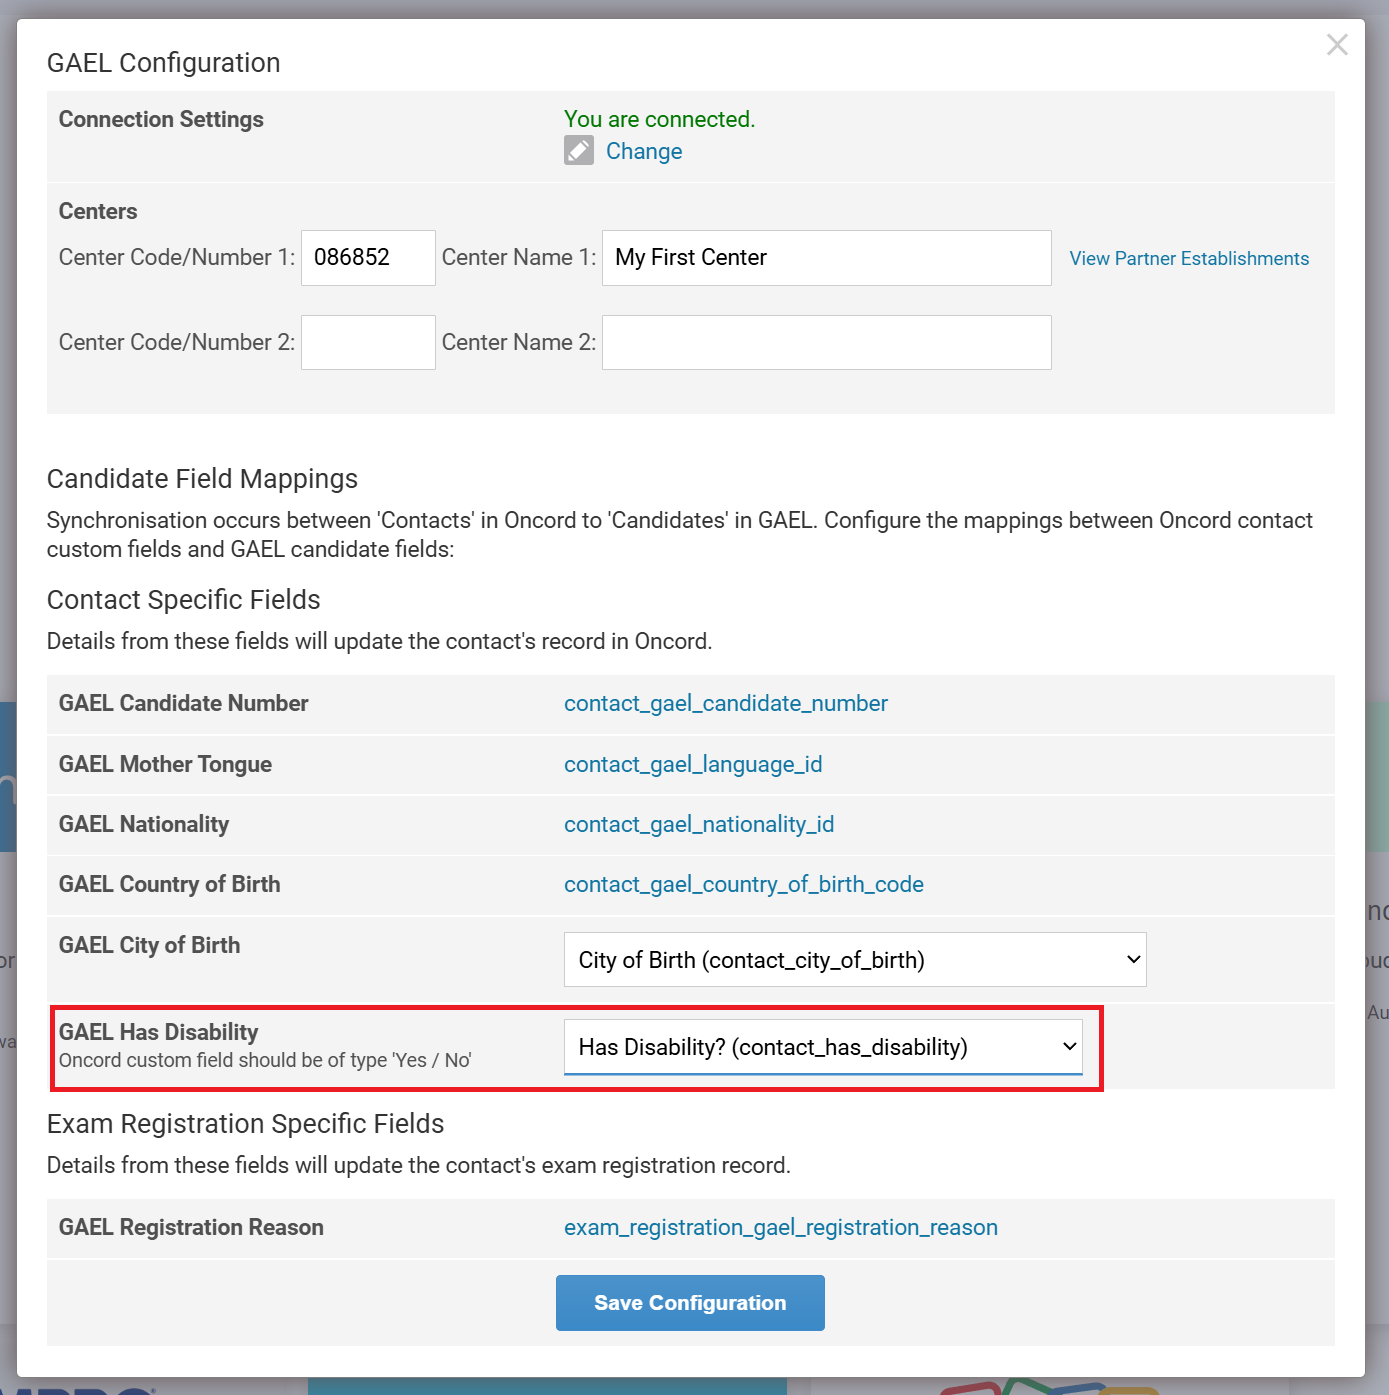Click the Change connection link

pyautogui.click(x=644, y=151)
